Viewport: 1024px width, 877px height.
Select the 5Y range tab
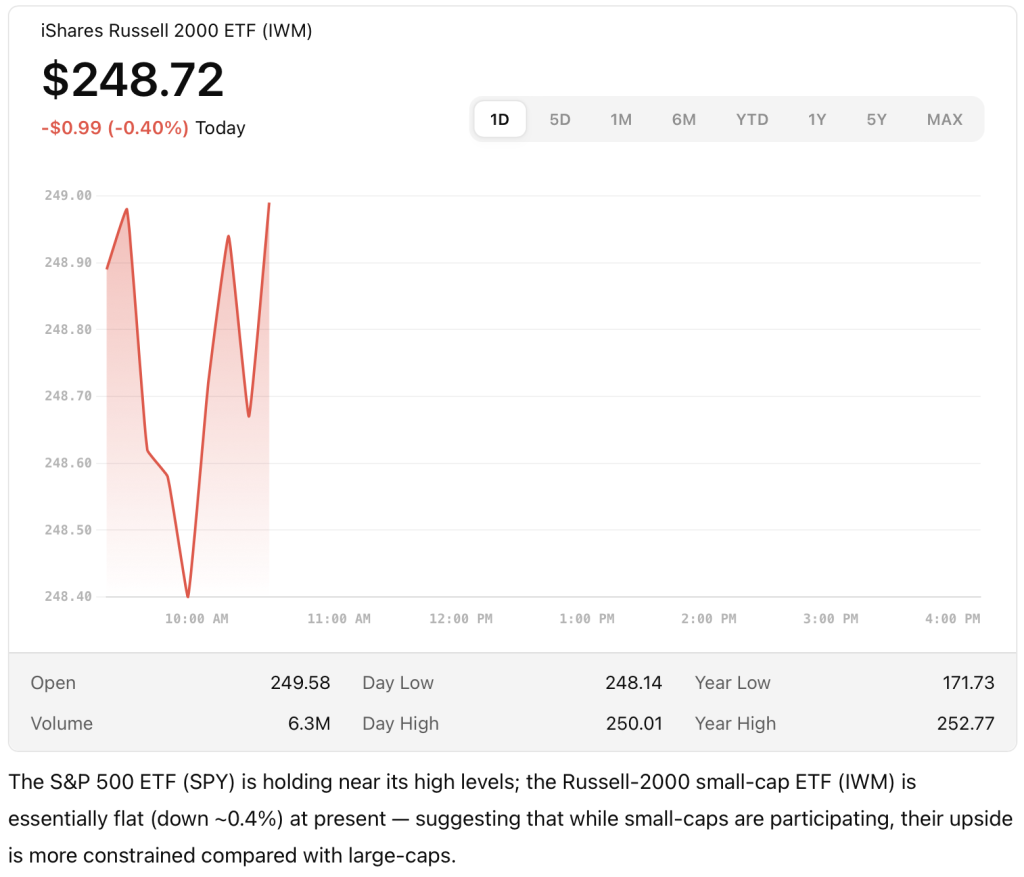click(877, 120)
